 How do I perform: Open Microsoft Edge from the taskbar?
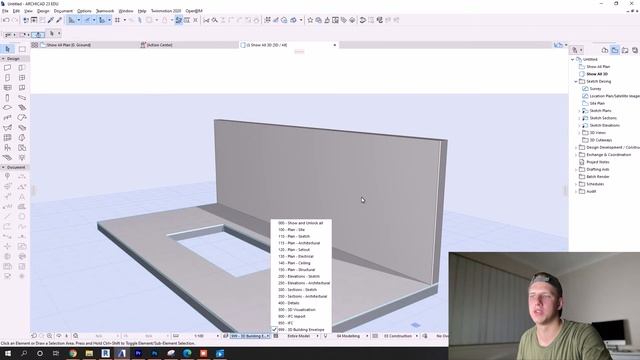(x=187, y=353)
